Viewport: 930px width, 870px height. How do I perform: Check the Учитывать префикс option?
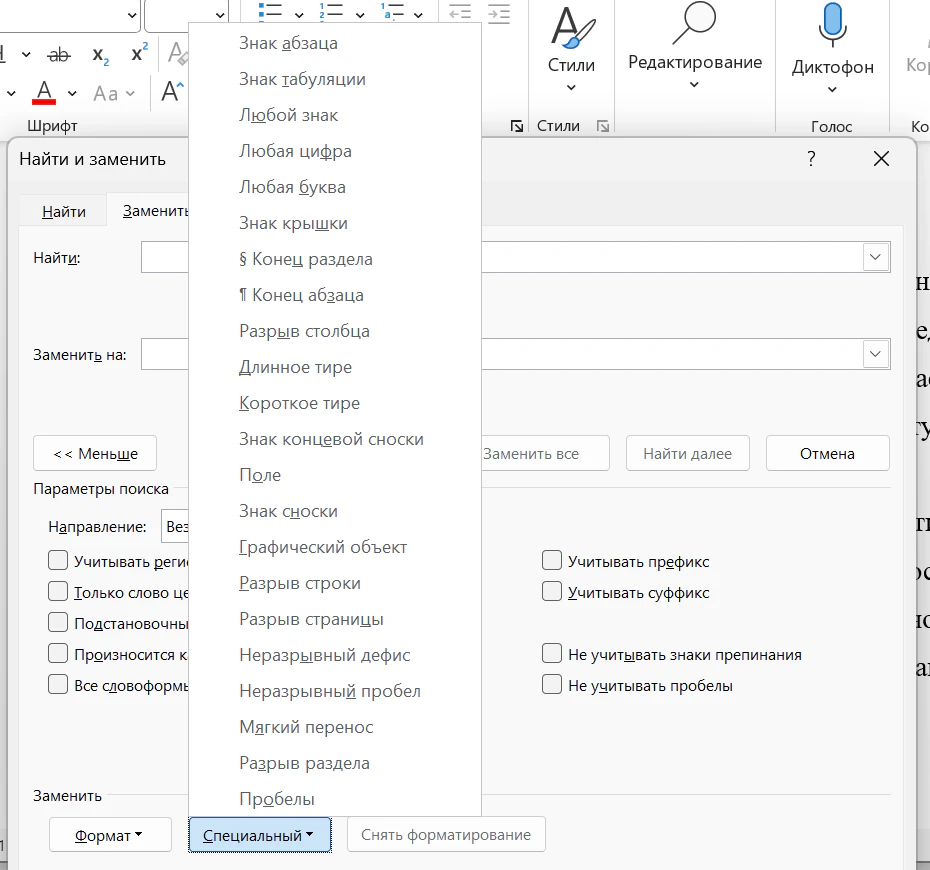pos(552,560)
